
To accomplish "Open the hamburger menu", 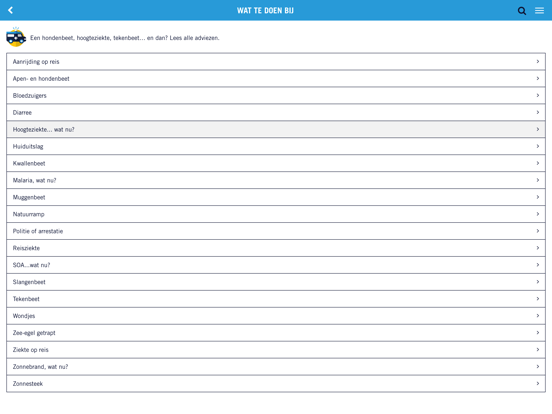I will tap(539, 11).
